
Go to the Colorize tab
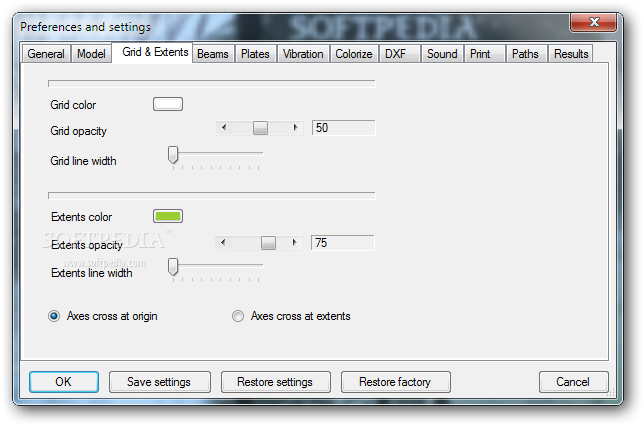pyautogui.click(x=354, y=54)
